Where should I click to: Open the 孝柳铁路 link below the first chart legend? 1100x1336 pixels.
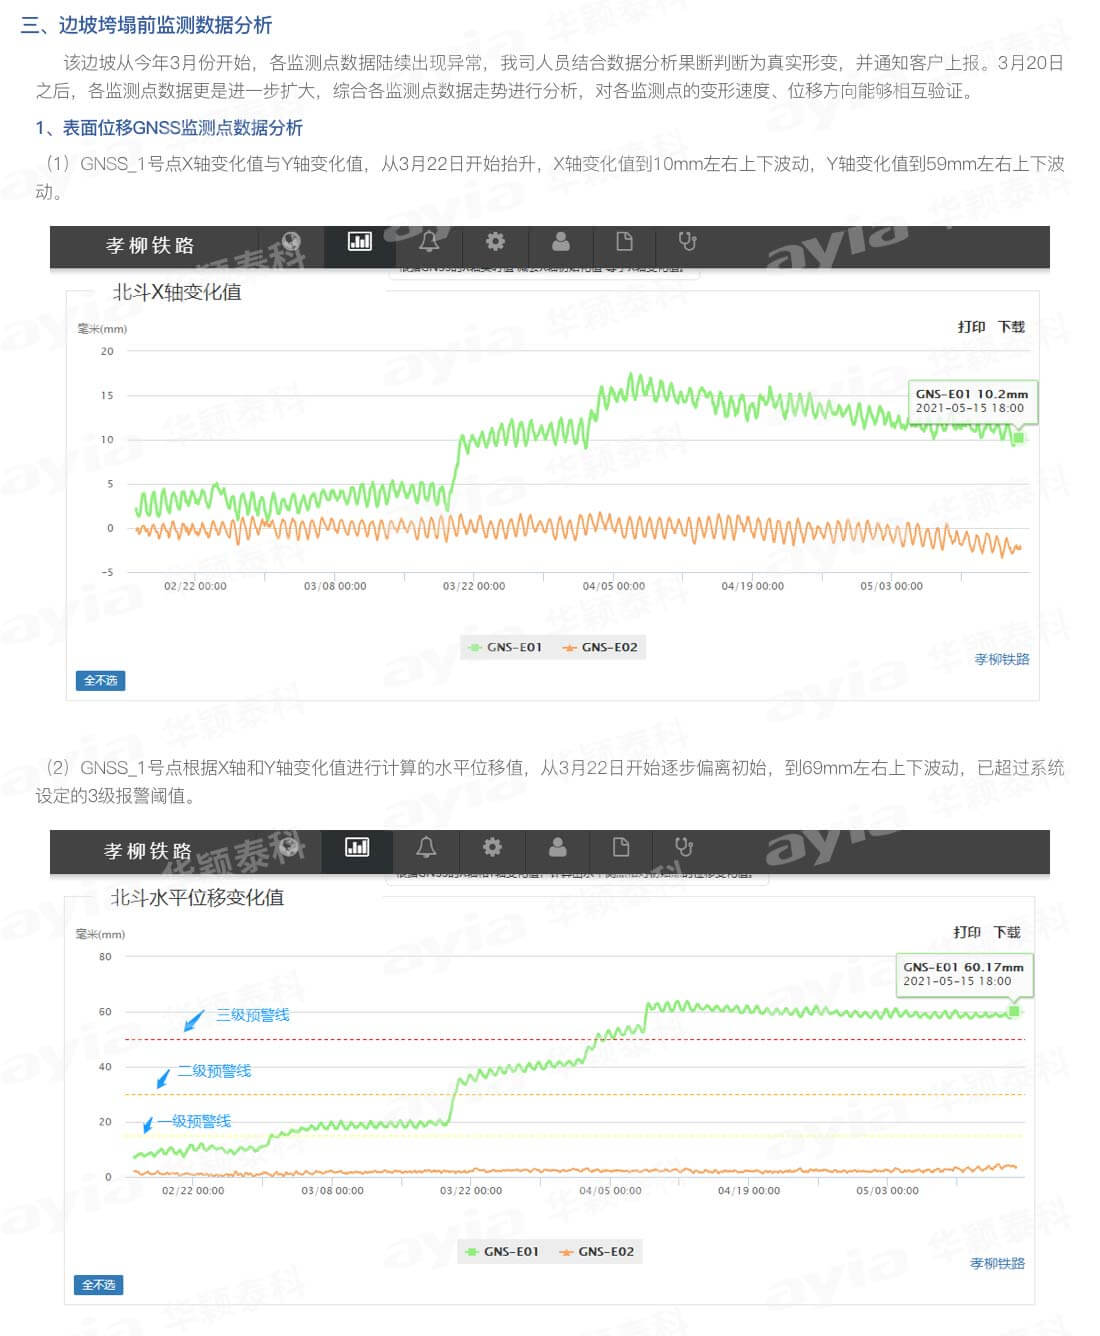tap(1003, 660)
